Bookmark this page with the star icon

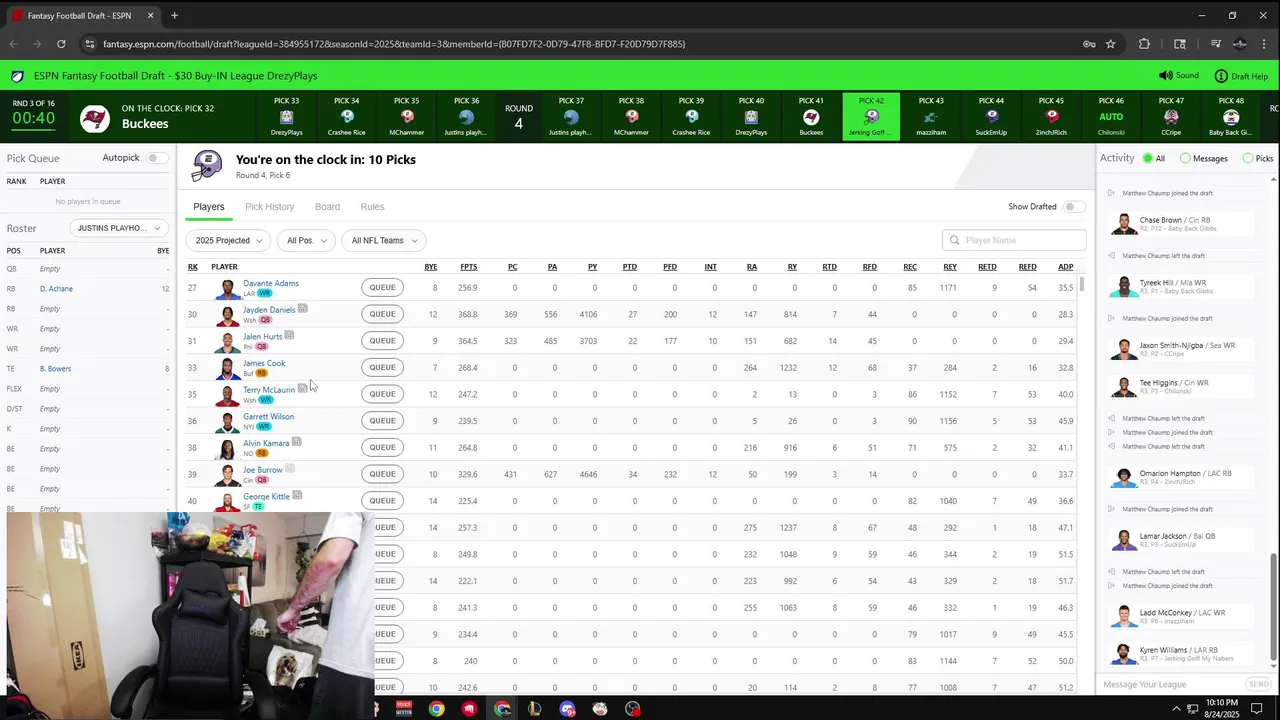[1110, 44]
